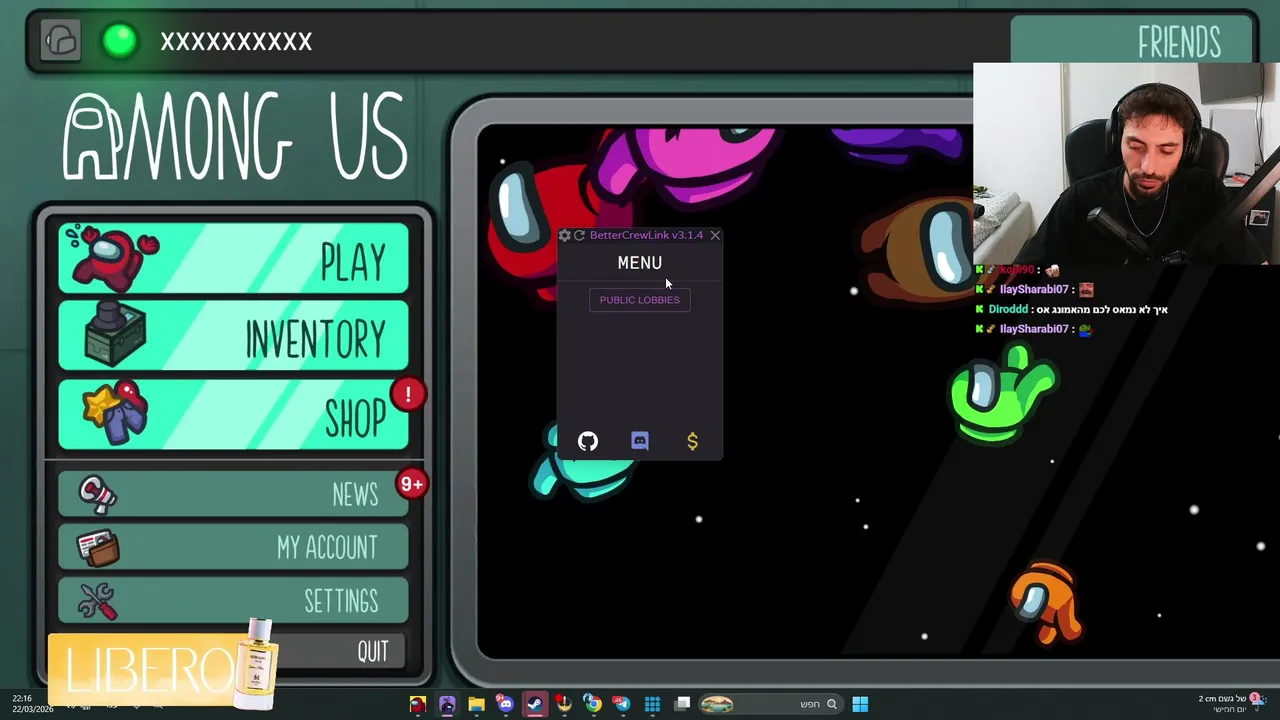
Task: Click the BetterCrewLink v3.1.4 title text
Action: point(646,235)
